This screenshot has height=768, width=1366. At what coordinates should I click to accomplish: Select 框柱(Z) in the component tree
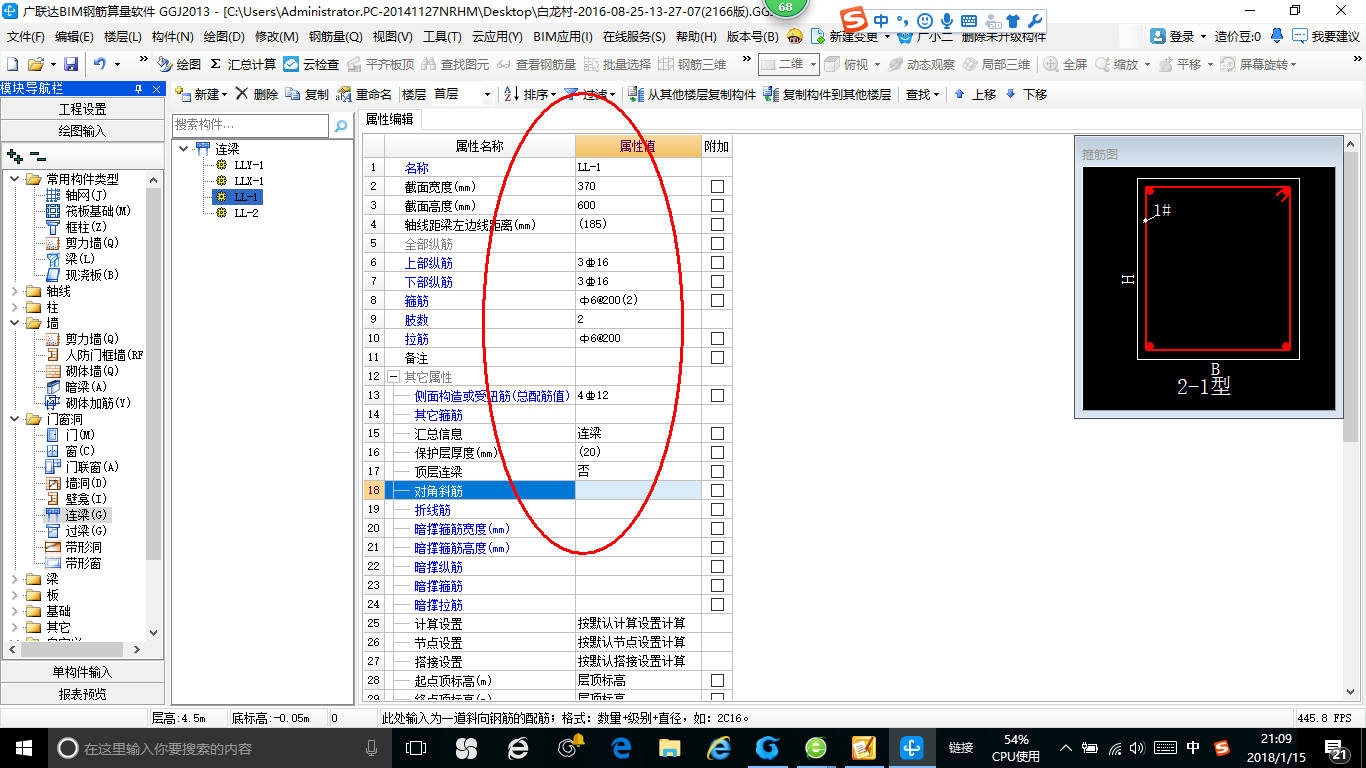click(x=86, y=227)
